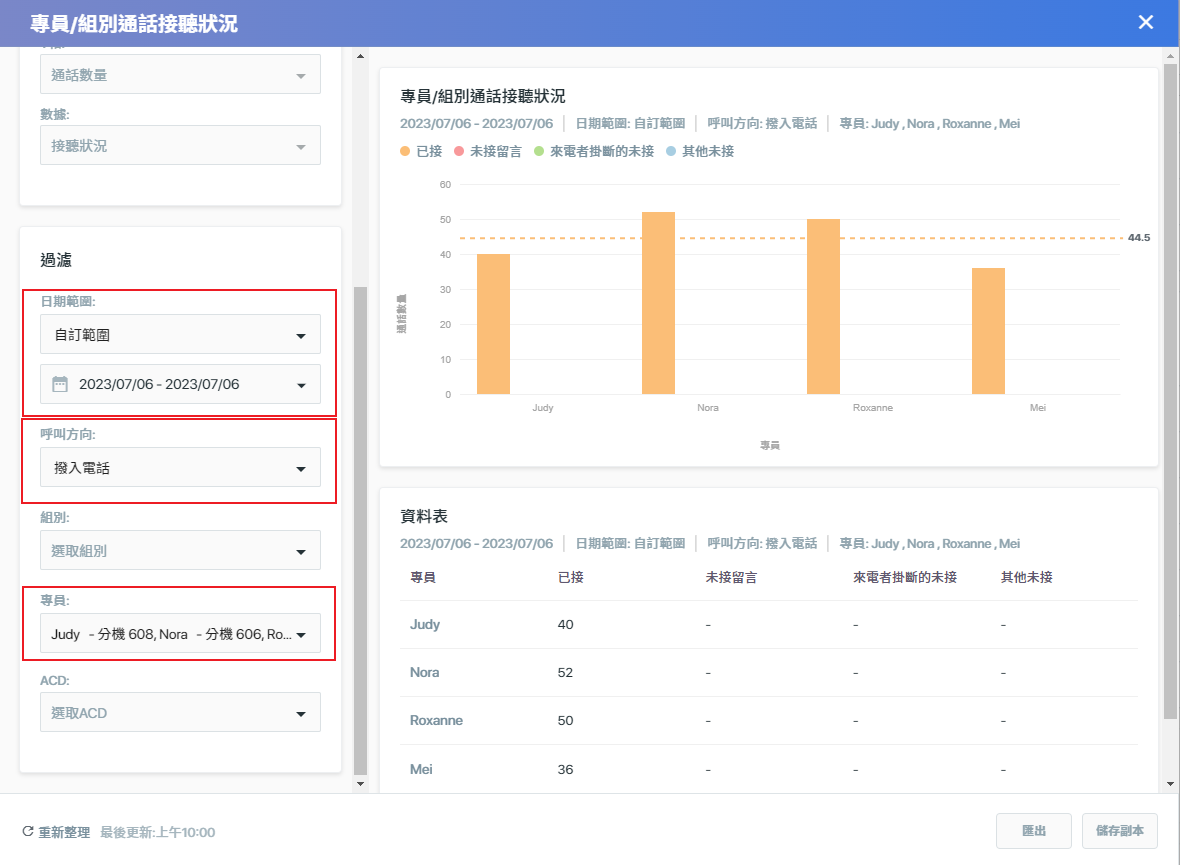Click the 最後更新:上午10:00 status text
The height and width of the screenshot is (865, 1180).
(x=157, y=832)
